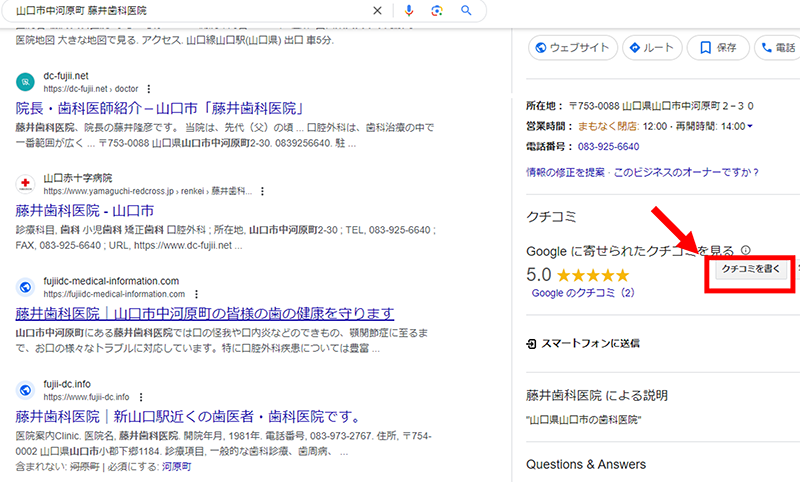Click the dc-fujii.net site name
Viewport: 800px width, 482px height.
66,76
